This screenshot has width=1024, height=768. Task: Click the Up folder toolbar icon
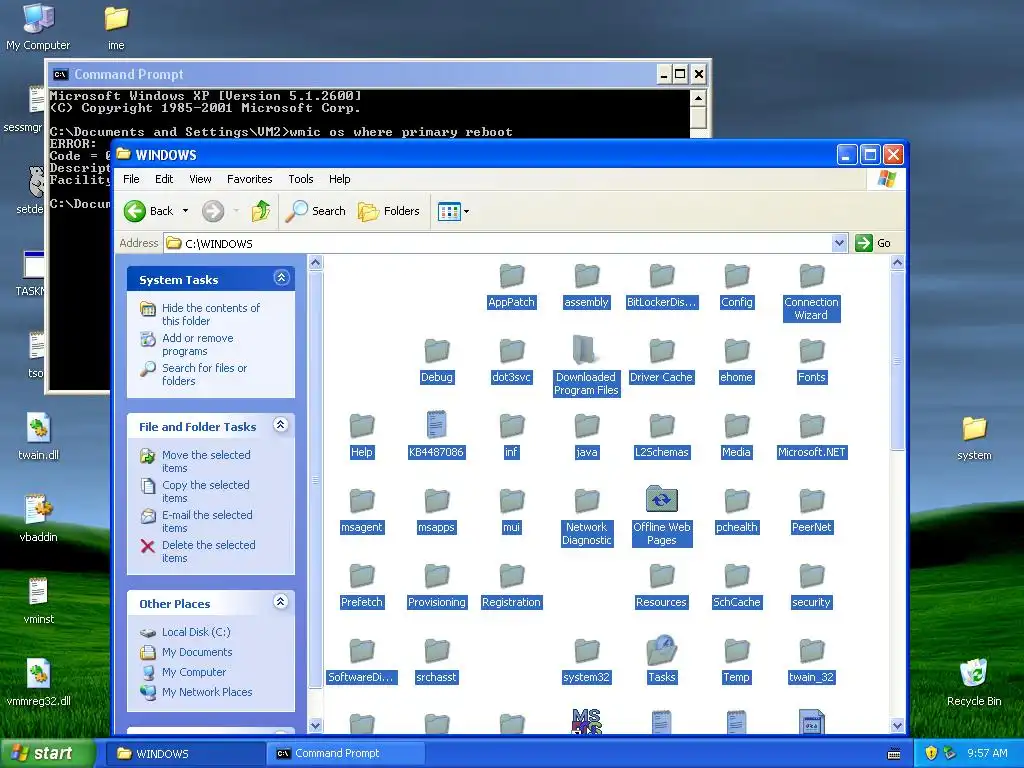261,211
